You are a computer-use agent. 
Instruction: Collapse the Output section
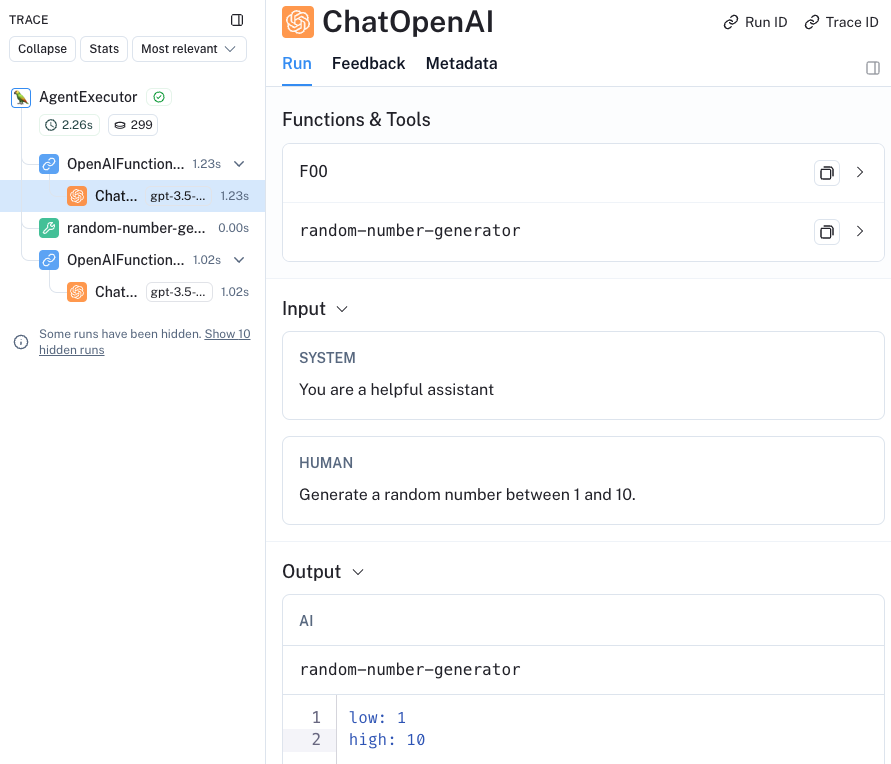[x=358, y=572]
